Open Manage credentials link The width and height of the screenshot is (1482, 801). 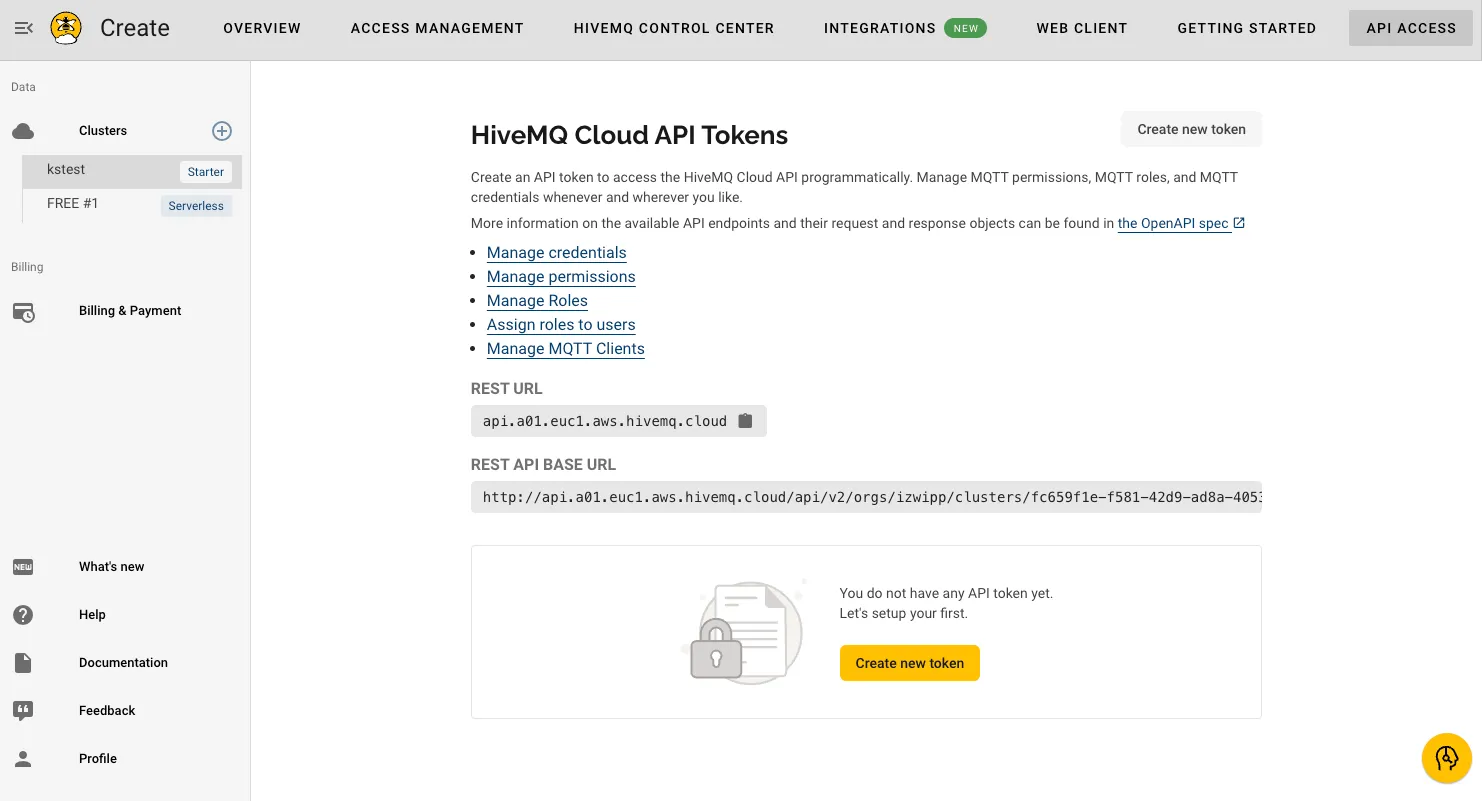pyautogui.click(x=557, y=253)
